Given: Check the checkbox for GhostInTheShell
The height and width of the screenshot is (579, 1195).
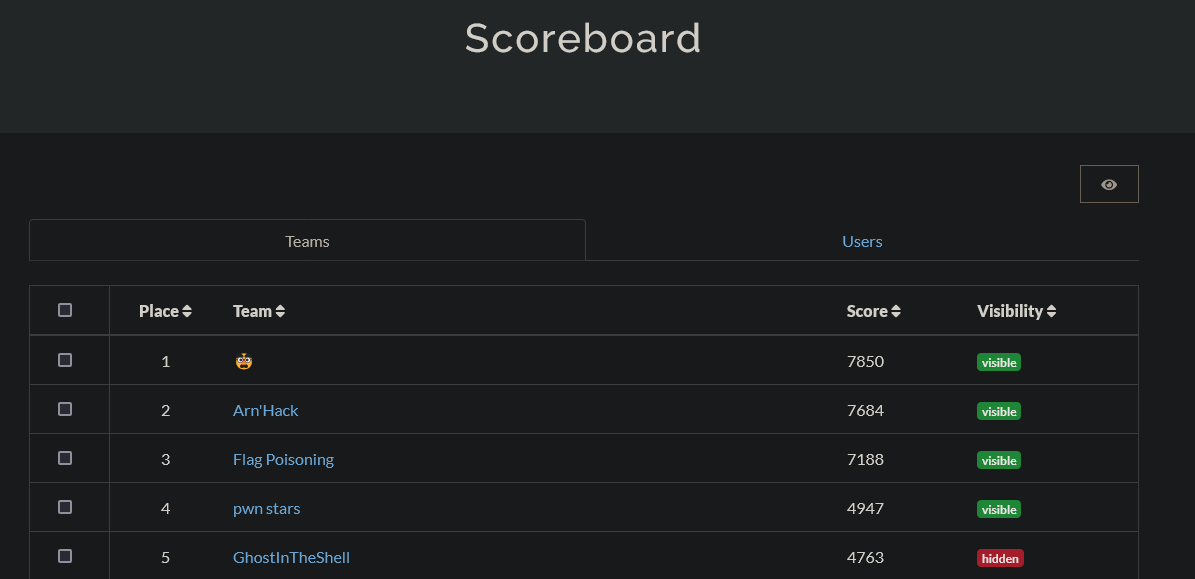Looking at the screenshot, I should [x=65, y=556].
